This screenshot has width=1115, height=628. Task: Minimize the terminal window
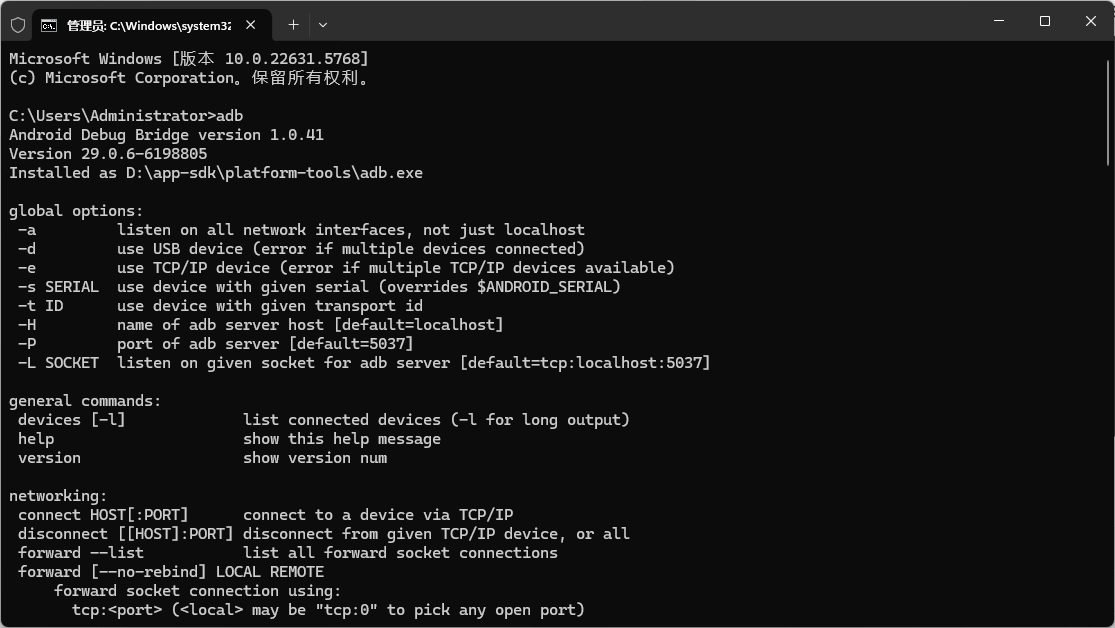coord(999,21)
